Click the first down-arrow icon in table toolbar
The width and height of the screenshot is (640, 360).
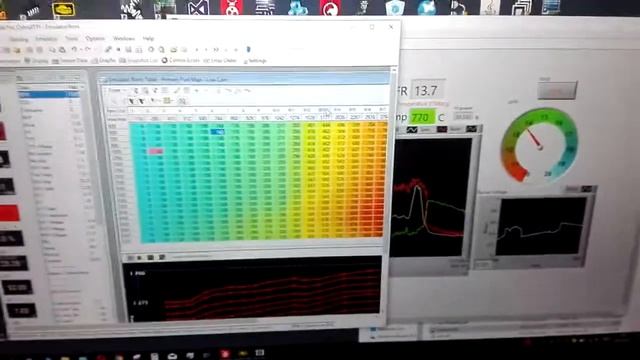(131, 101)
